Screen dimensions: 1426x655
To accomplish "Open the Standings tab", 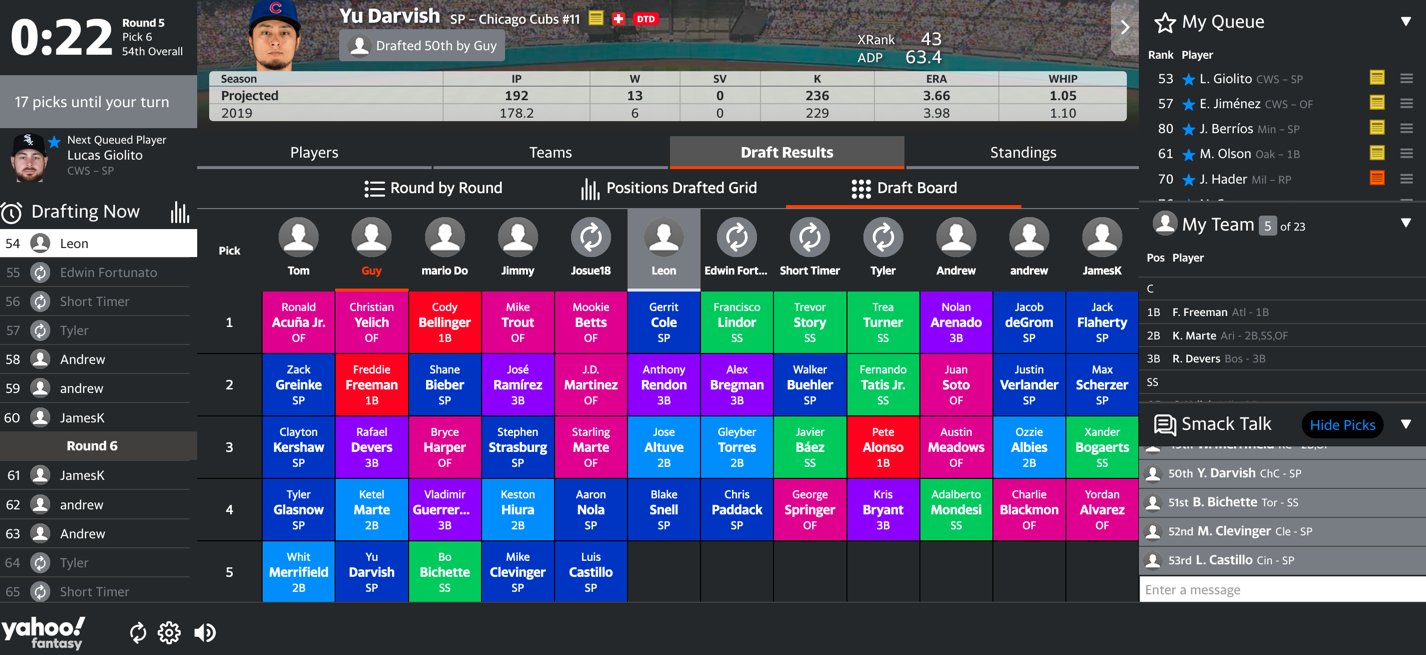I will pos(1023,152).
